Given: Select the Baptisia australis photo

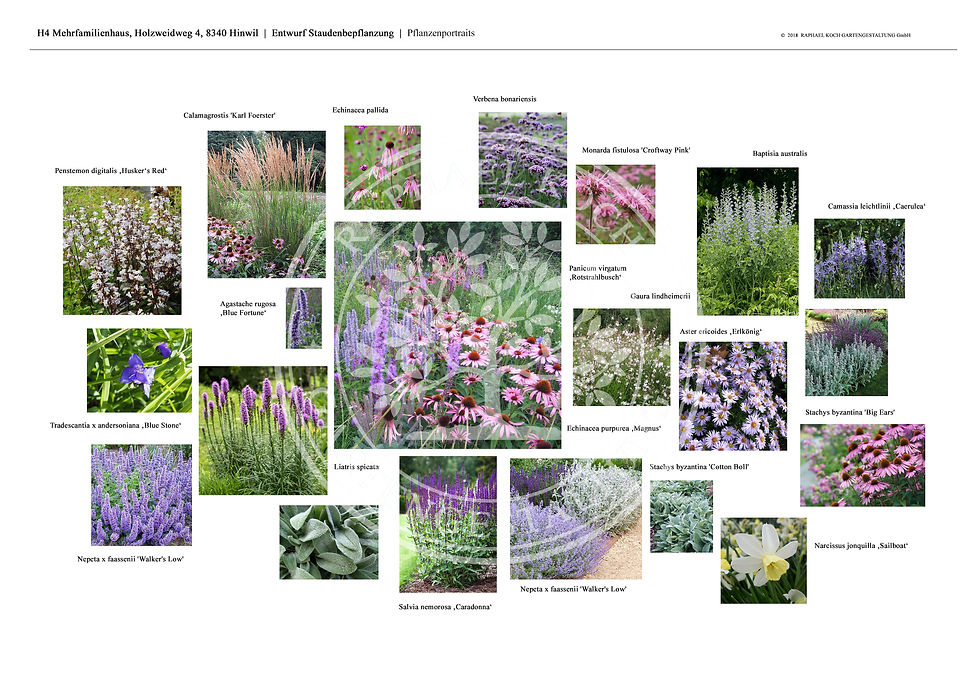Looking at the screenshot, I should tap(748, 241).
